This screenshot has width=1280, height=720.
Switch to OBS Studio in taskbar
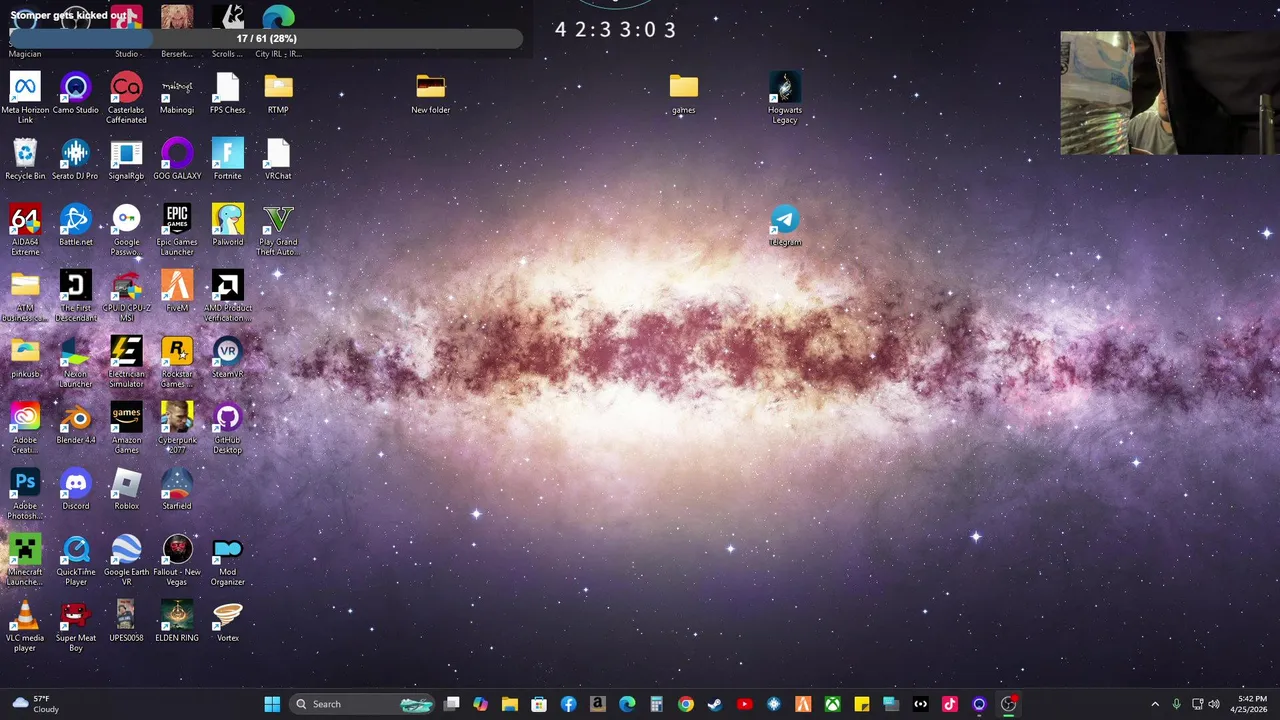pyautogui.click(x=1008, y=704)
